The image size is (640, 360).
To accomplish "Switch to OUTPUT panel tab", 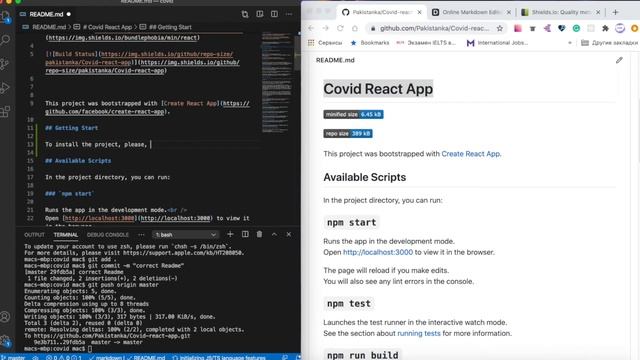I will pos(34,235).
